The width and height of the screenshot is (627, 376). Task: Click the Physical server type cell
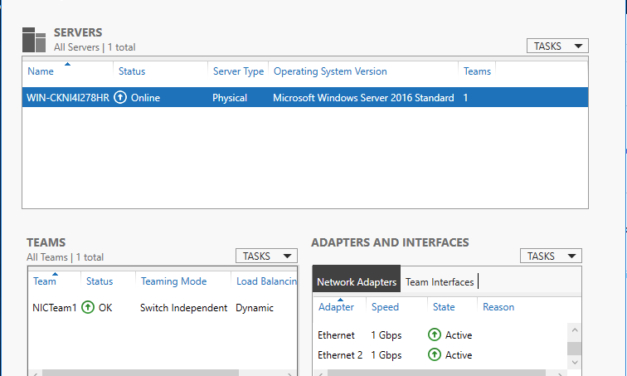[230, 98]
